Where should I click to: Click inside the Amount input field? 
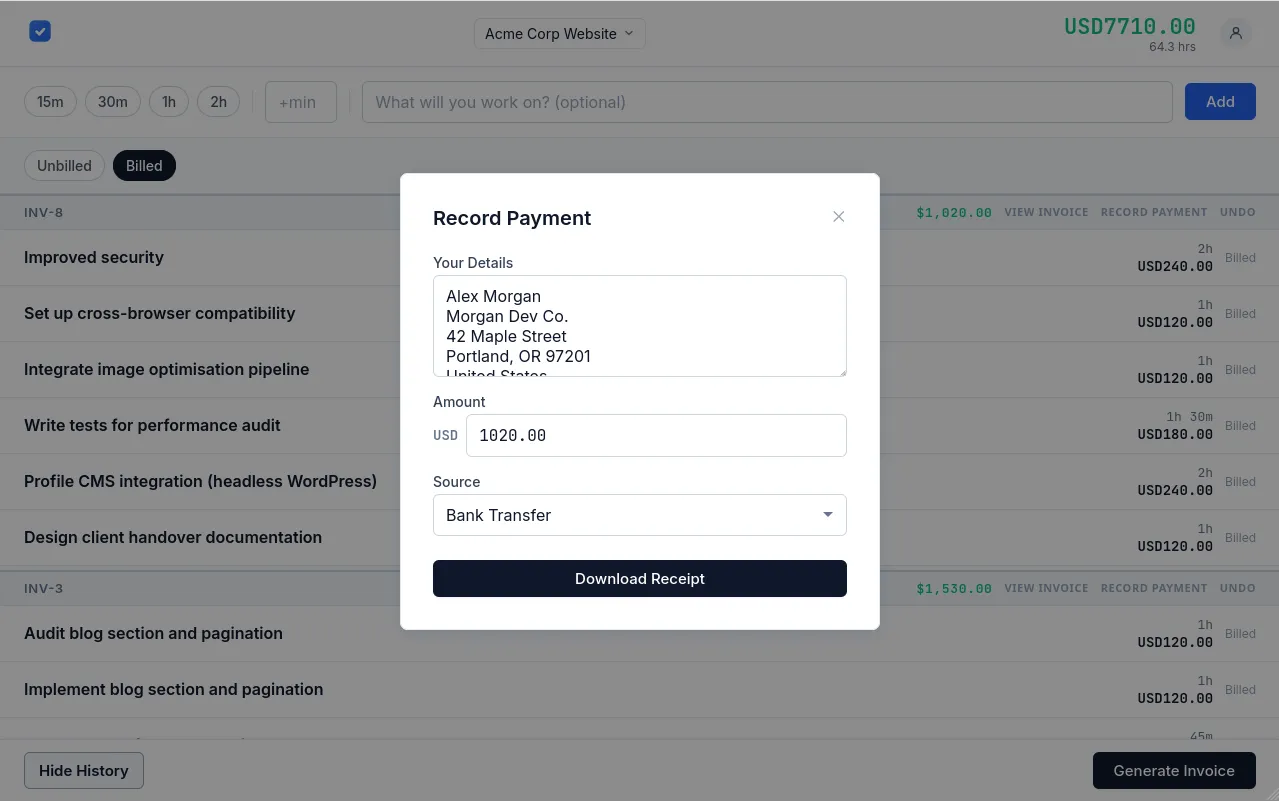(656, 435)
